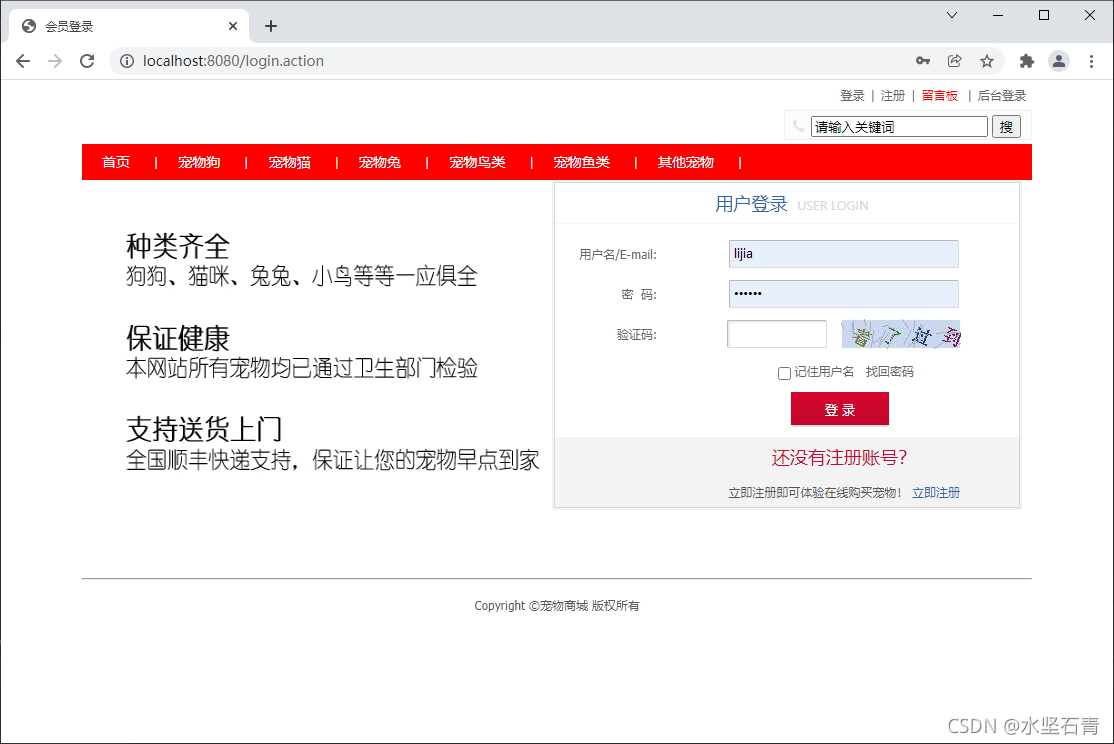Close the 会员登录 tab

tap(233, 26)
